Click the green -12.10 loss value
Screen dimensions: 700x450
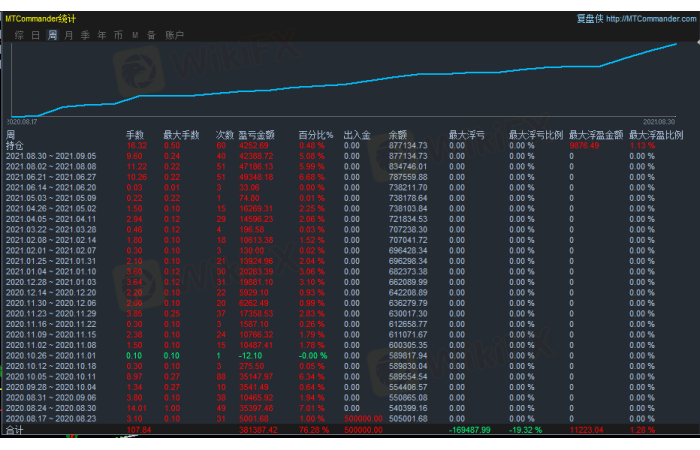pyautogui.click(x=250, y=356)
